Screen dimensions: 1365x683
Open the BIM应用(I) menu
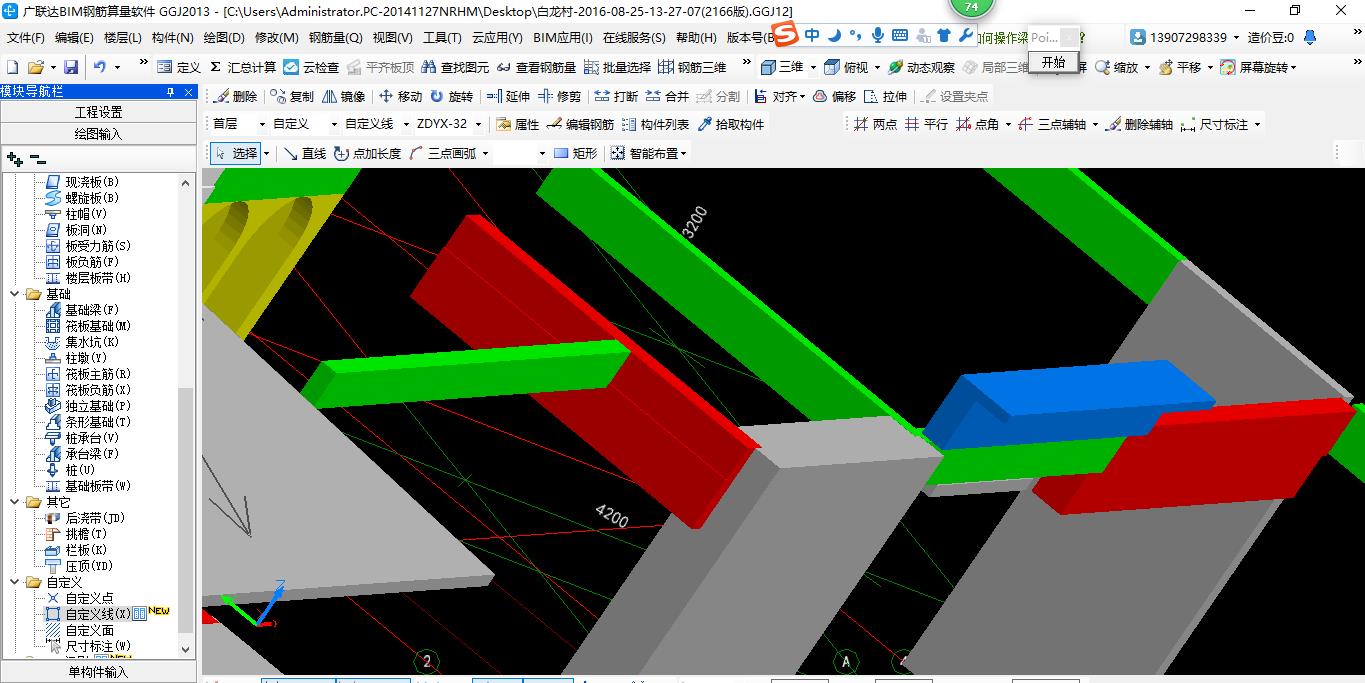click(563, 38)
